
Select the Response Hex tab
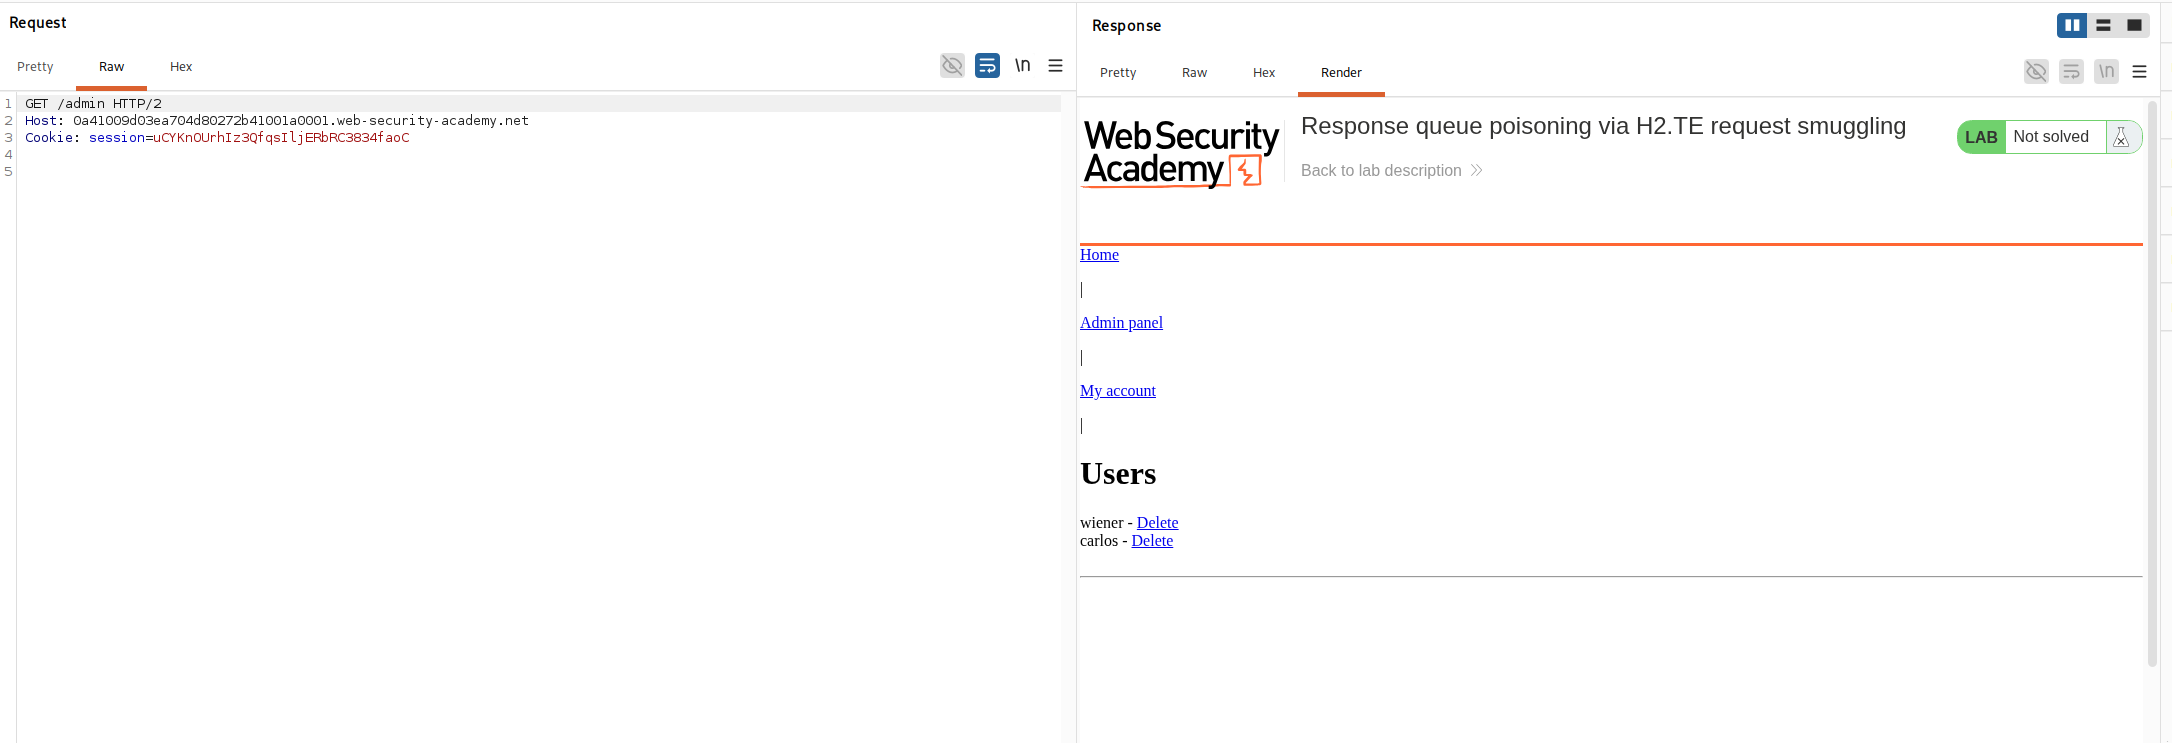[1264, 73]
